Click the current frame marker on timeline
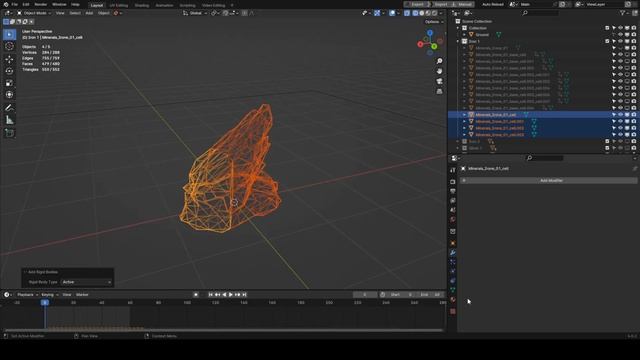Screen dimensions: 640x360 (x=45, y=302)
